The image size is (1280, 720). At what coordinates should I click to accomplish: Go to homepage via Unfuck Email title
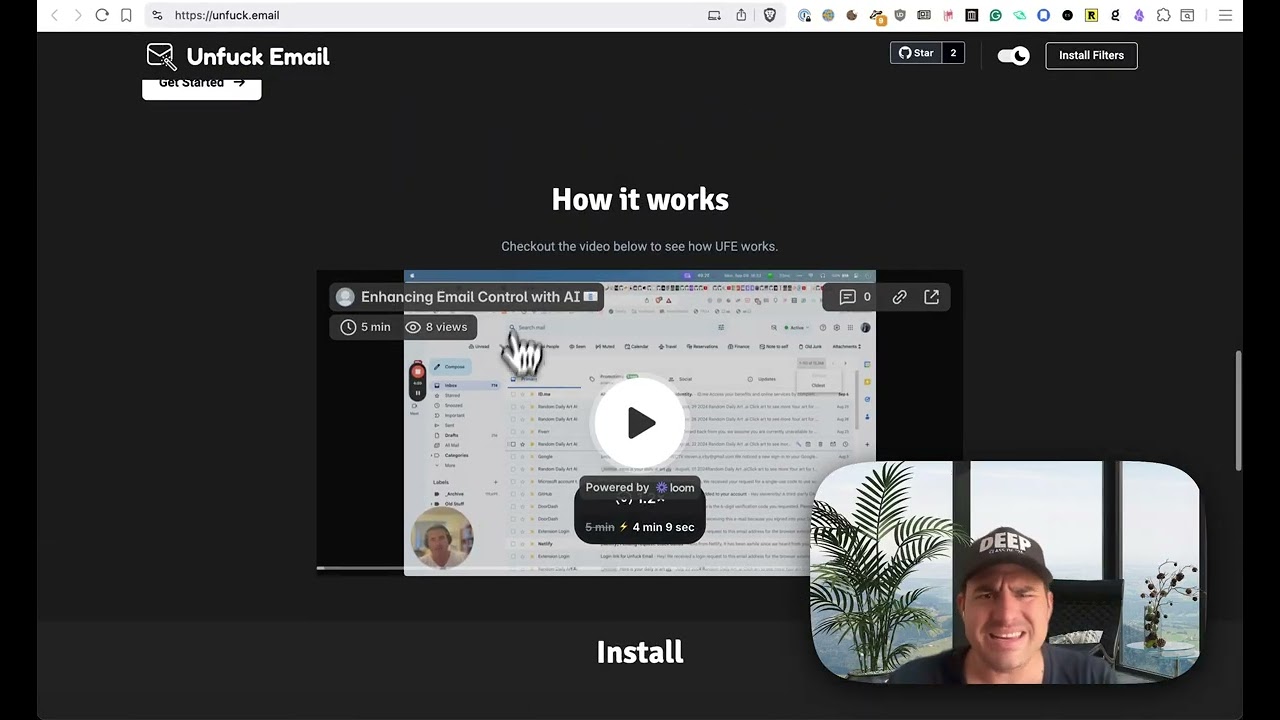[258, 57]
